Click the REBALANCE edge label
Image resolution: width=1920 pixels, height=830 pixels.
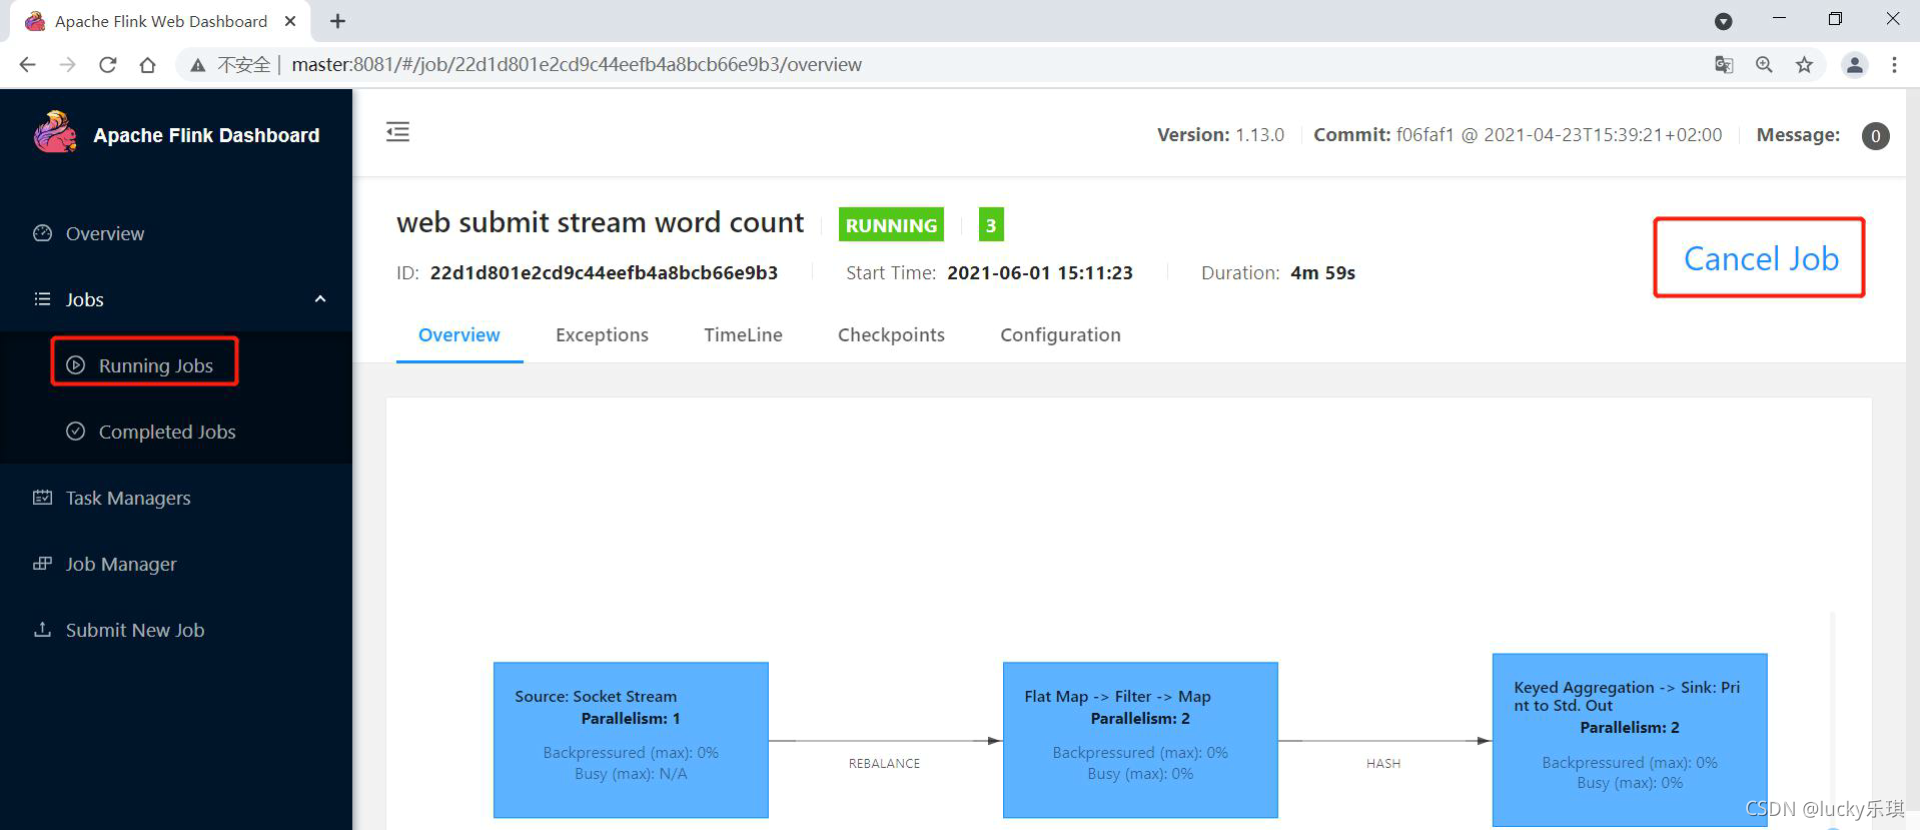tap(884, 763)
